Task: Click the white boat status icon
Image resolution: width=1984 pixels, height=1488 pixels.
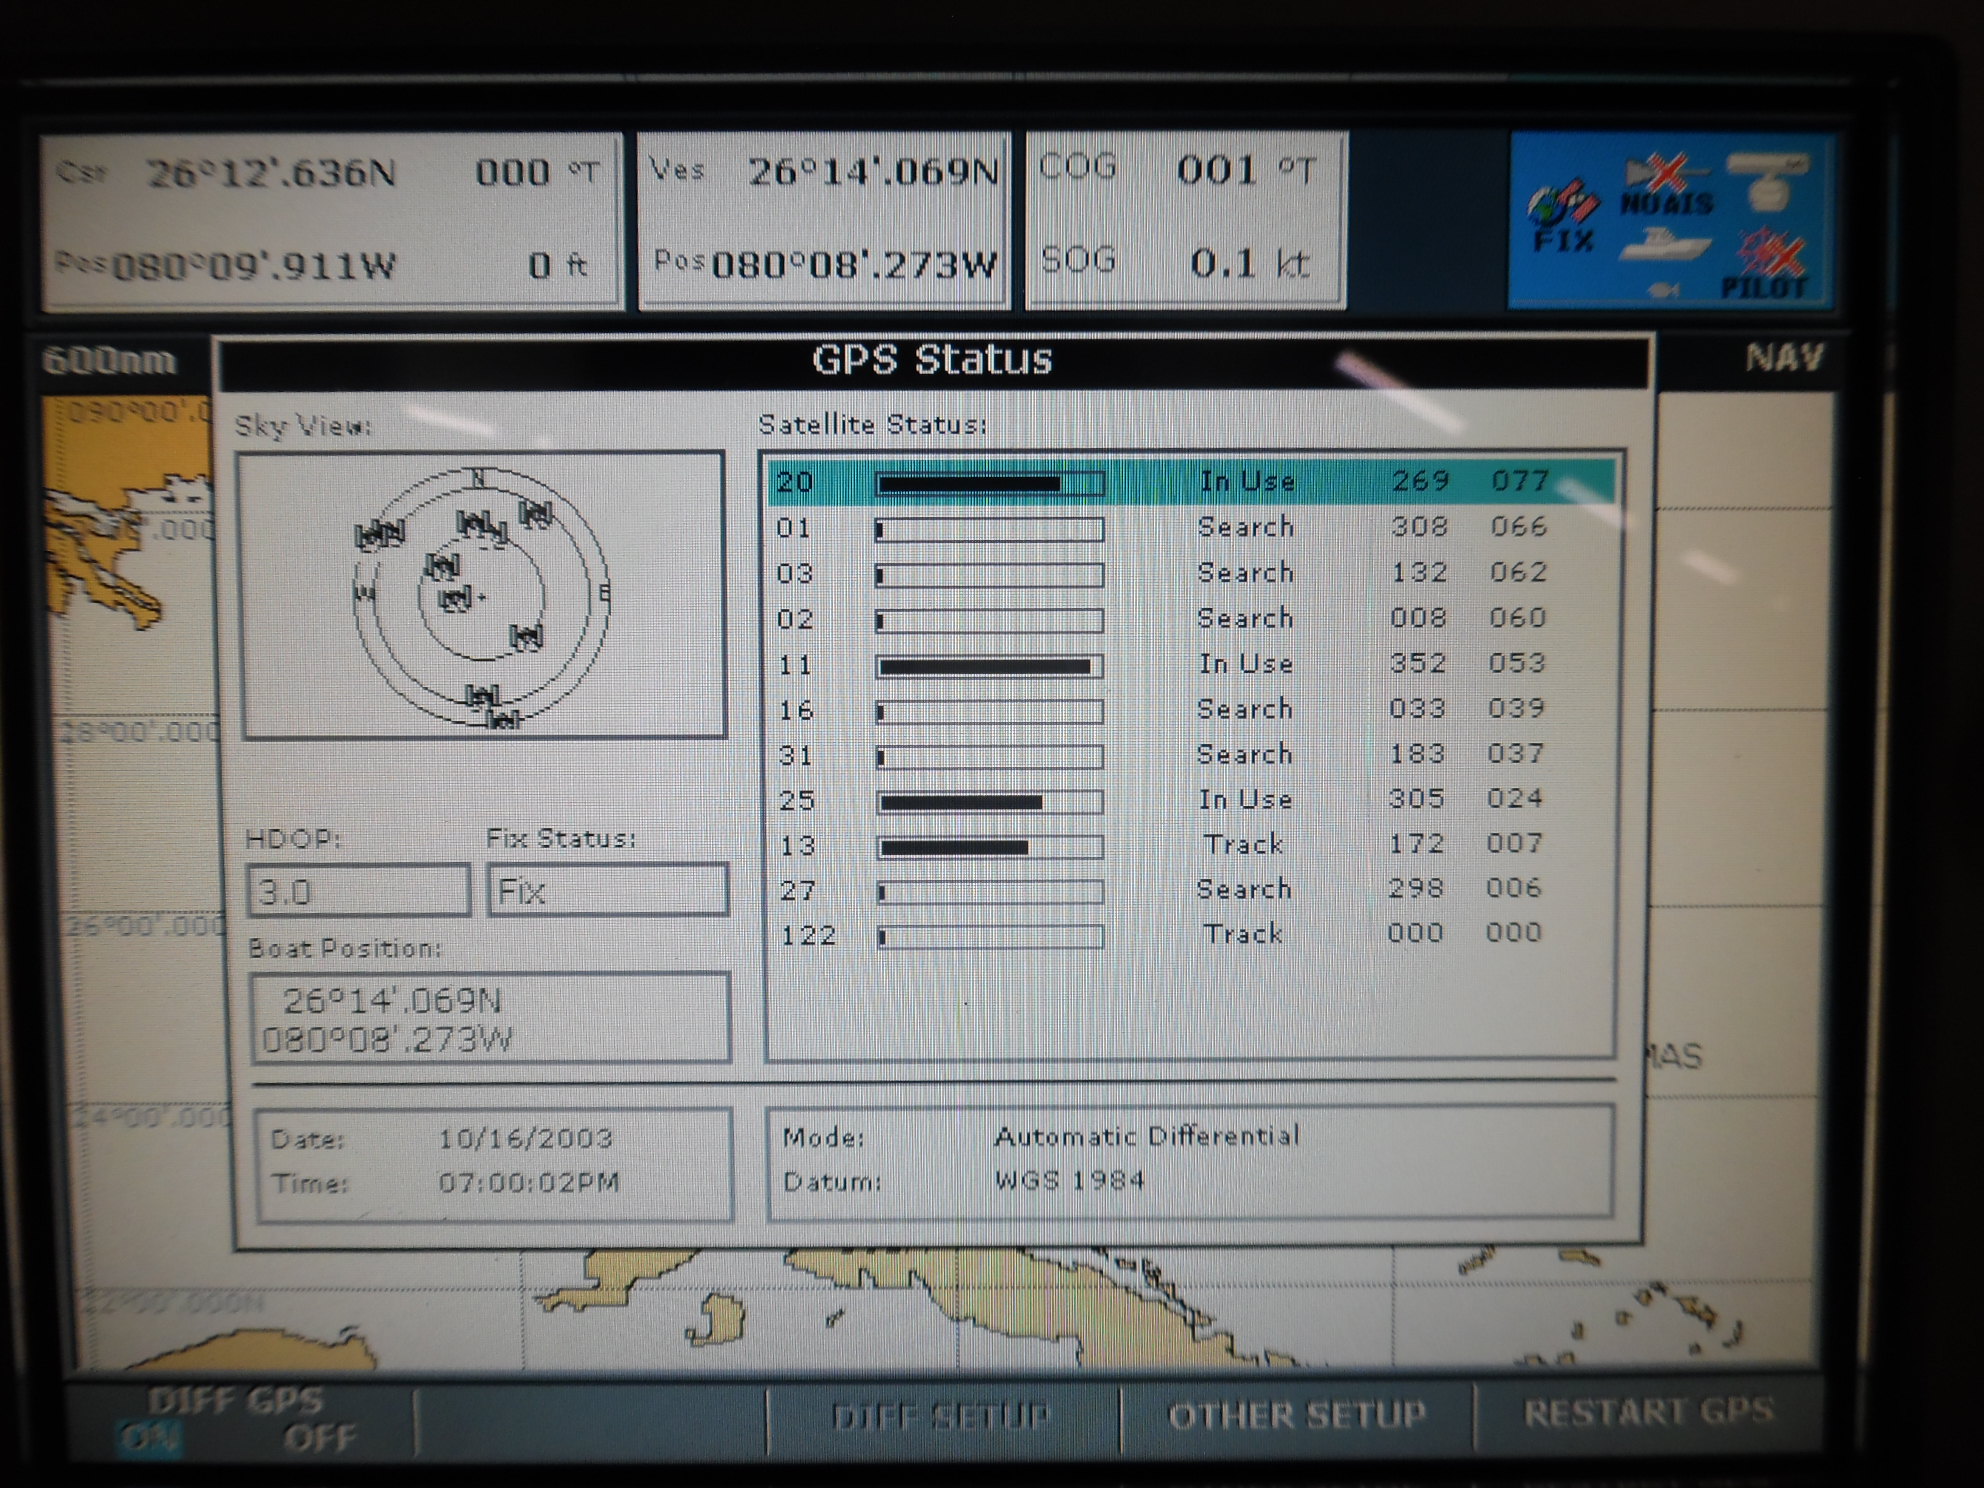Action: click(x=1663, y=243)
